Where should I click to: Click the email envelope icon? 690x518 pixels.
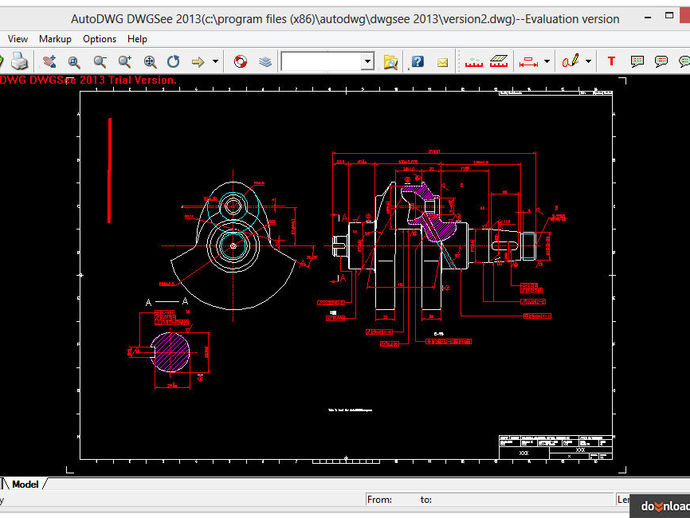(x=443, y=62)
